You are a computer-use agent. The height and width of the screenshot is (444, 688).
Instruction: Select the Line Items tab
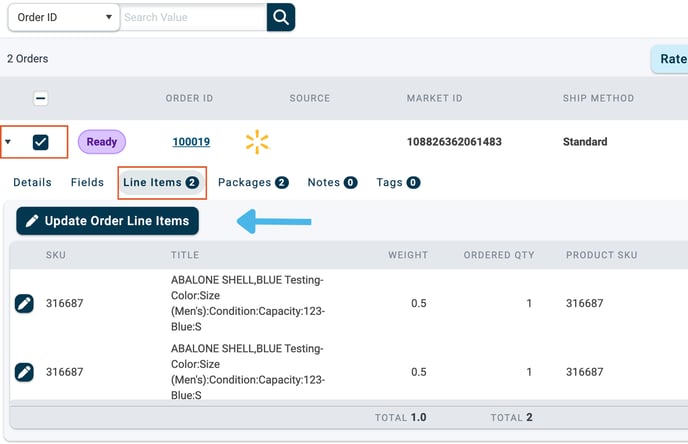click(x=161, y=183)
